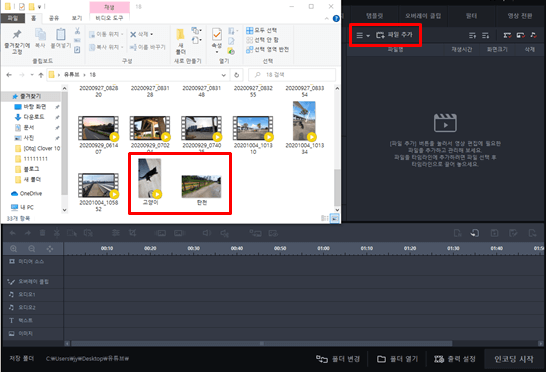
Task: Click 선택 영역 반전 (Invert selection)
Action: point(267,49)
